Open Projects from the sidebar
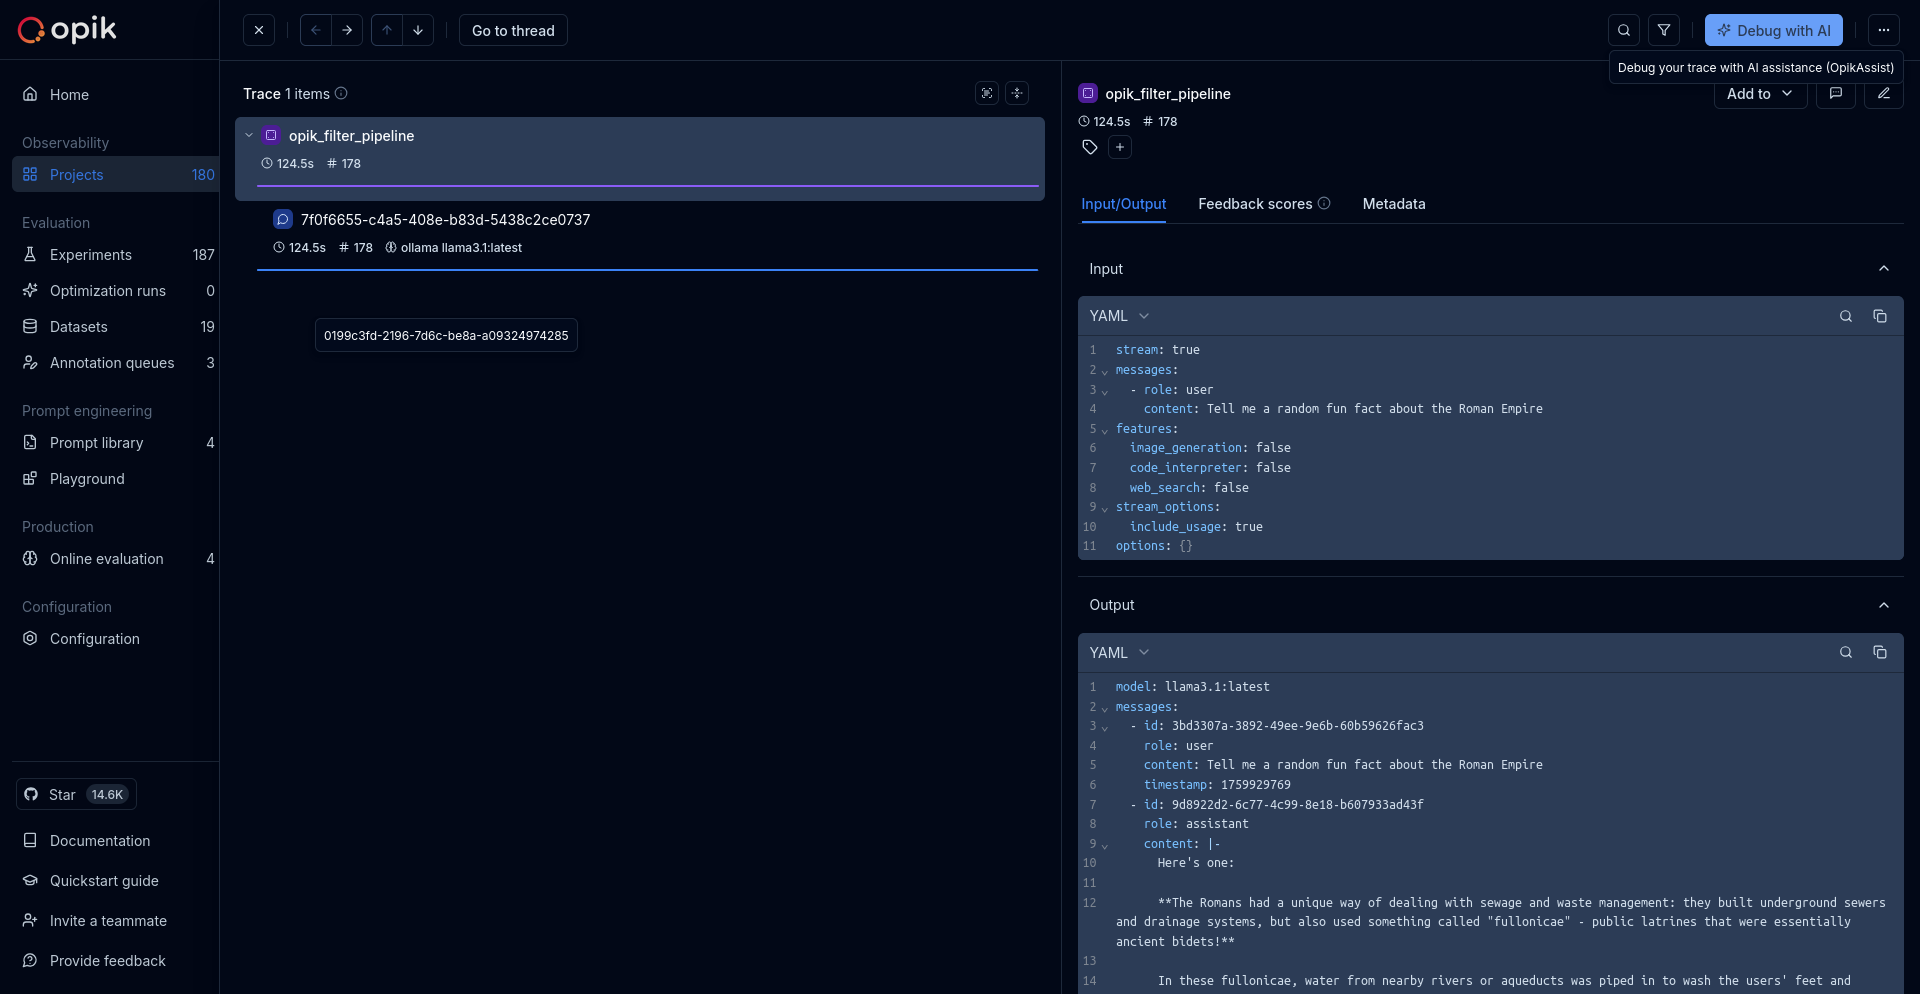Screen dimensions: 1920x994 75,174
